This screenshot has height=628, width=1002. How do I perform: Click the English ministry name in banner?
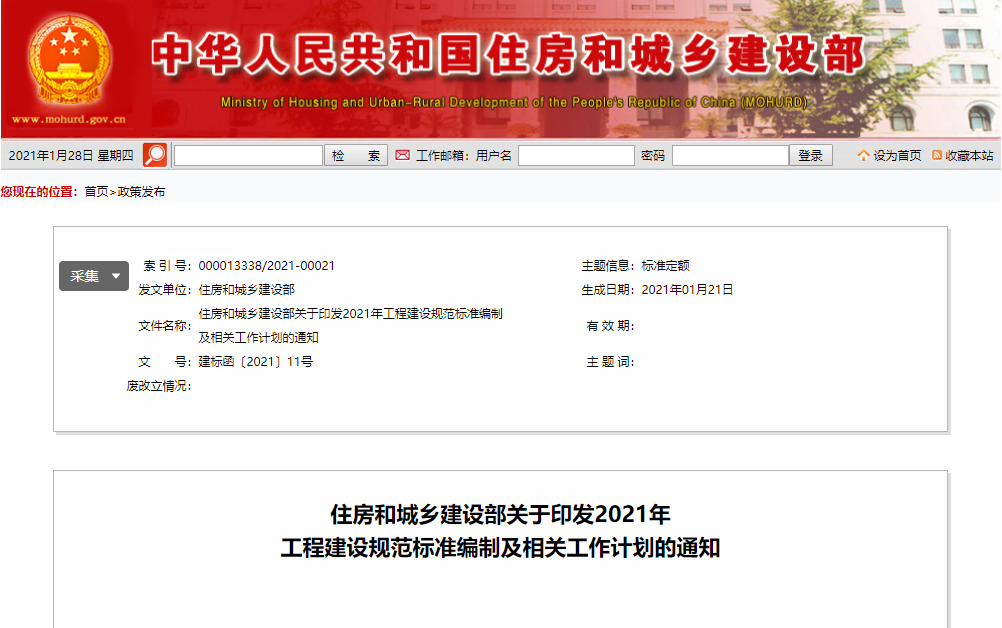point(514,102)
